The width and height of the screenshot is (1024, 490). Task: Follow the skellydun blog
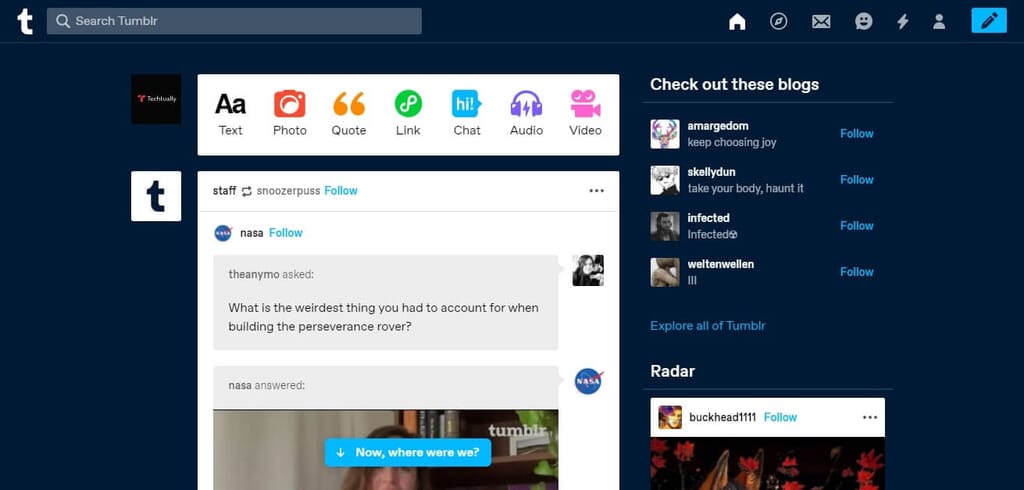click(x=857, y=180)
